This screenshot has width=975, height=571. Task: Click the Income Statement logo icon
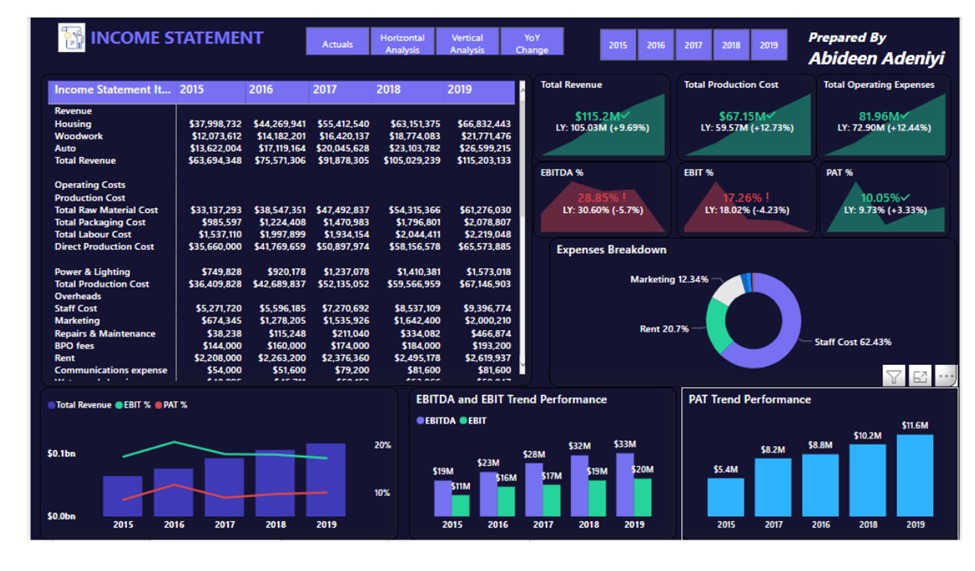pyautogui.click(x=71, y=38)
